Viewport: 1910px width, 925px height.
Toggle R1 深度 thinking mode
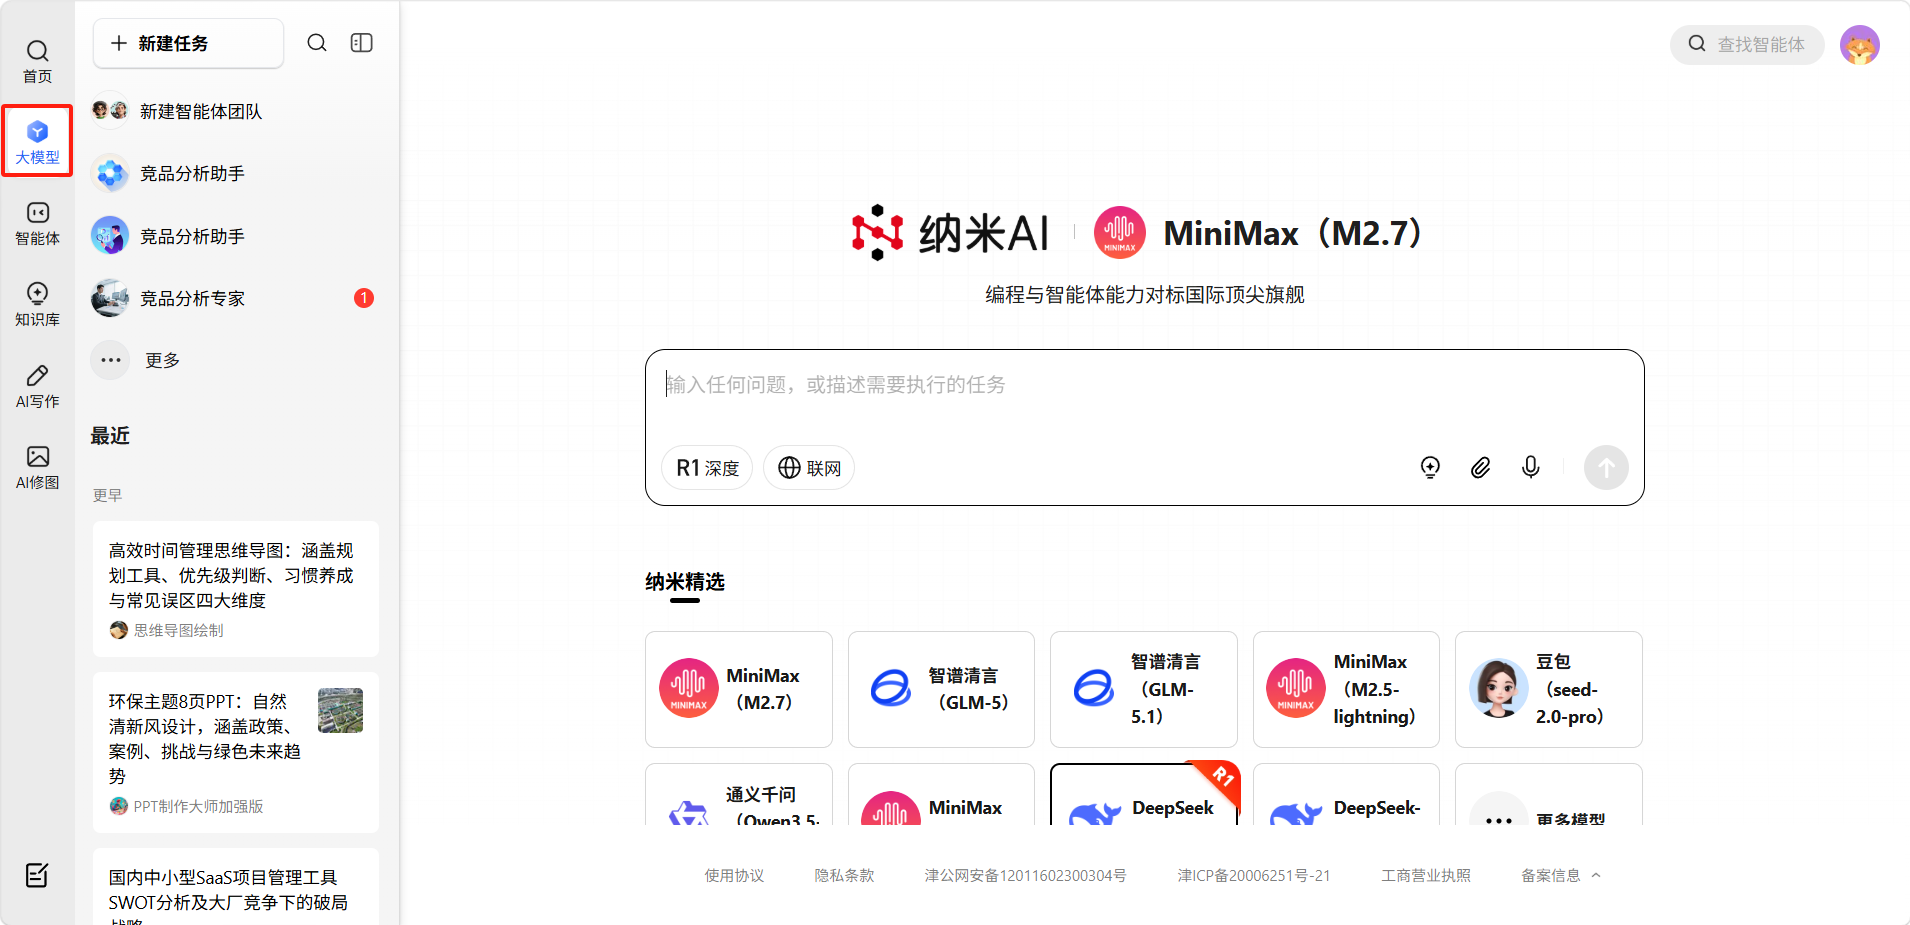tap(707, 468)
